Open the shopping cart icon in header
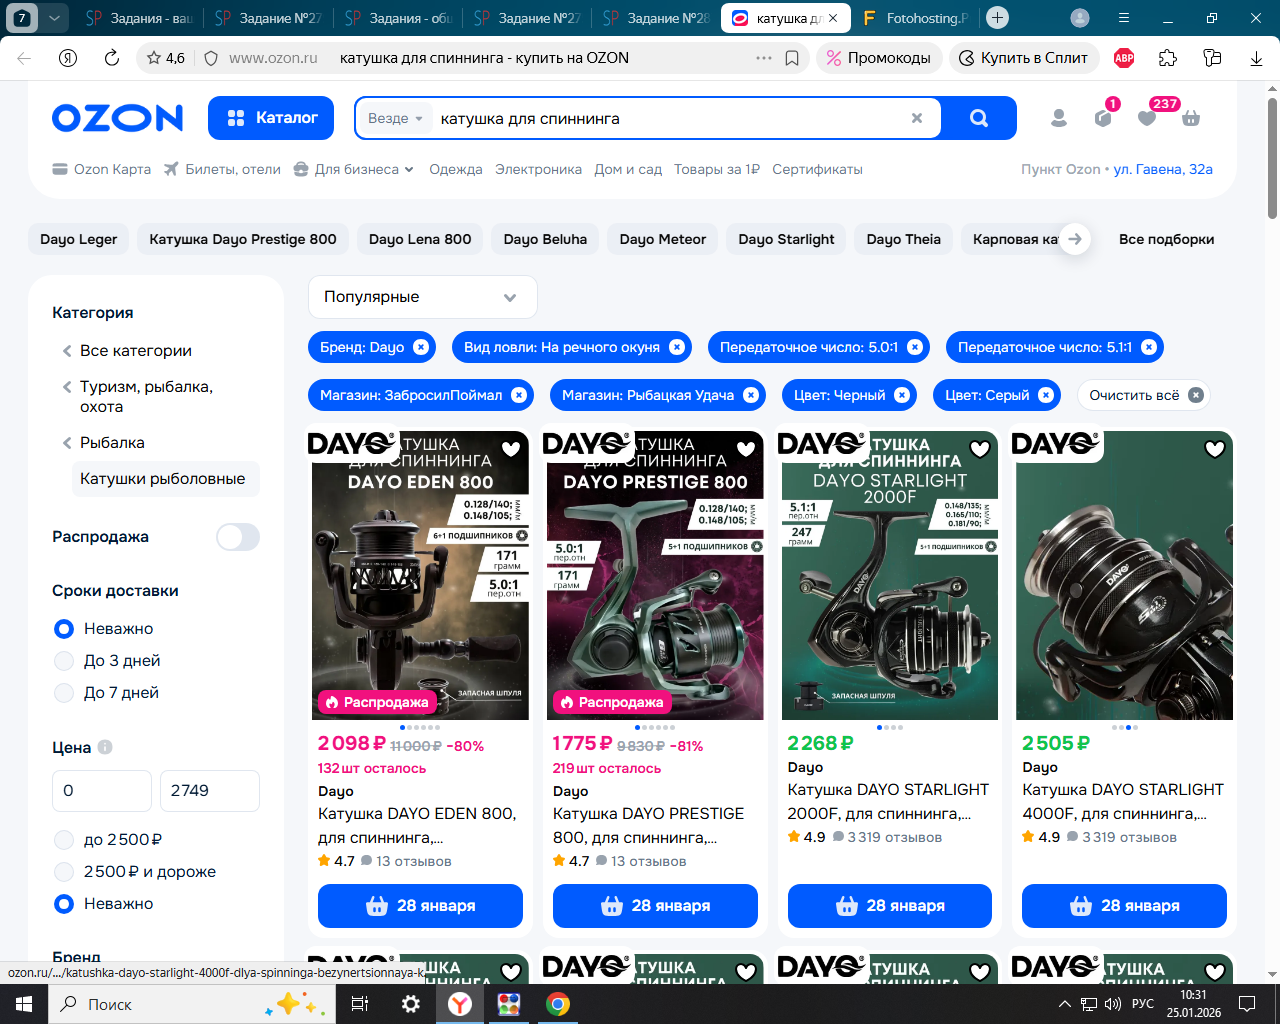 1191,118
